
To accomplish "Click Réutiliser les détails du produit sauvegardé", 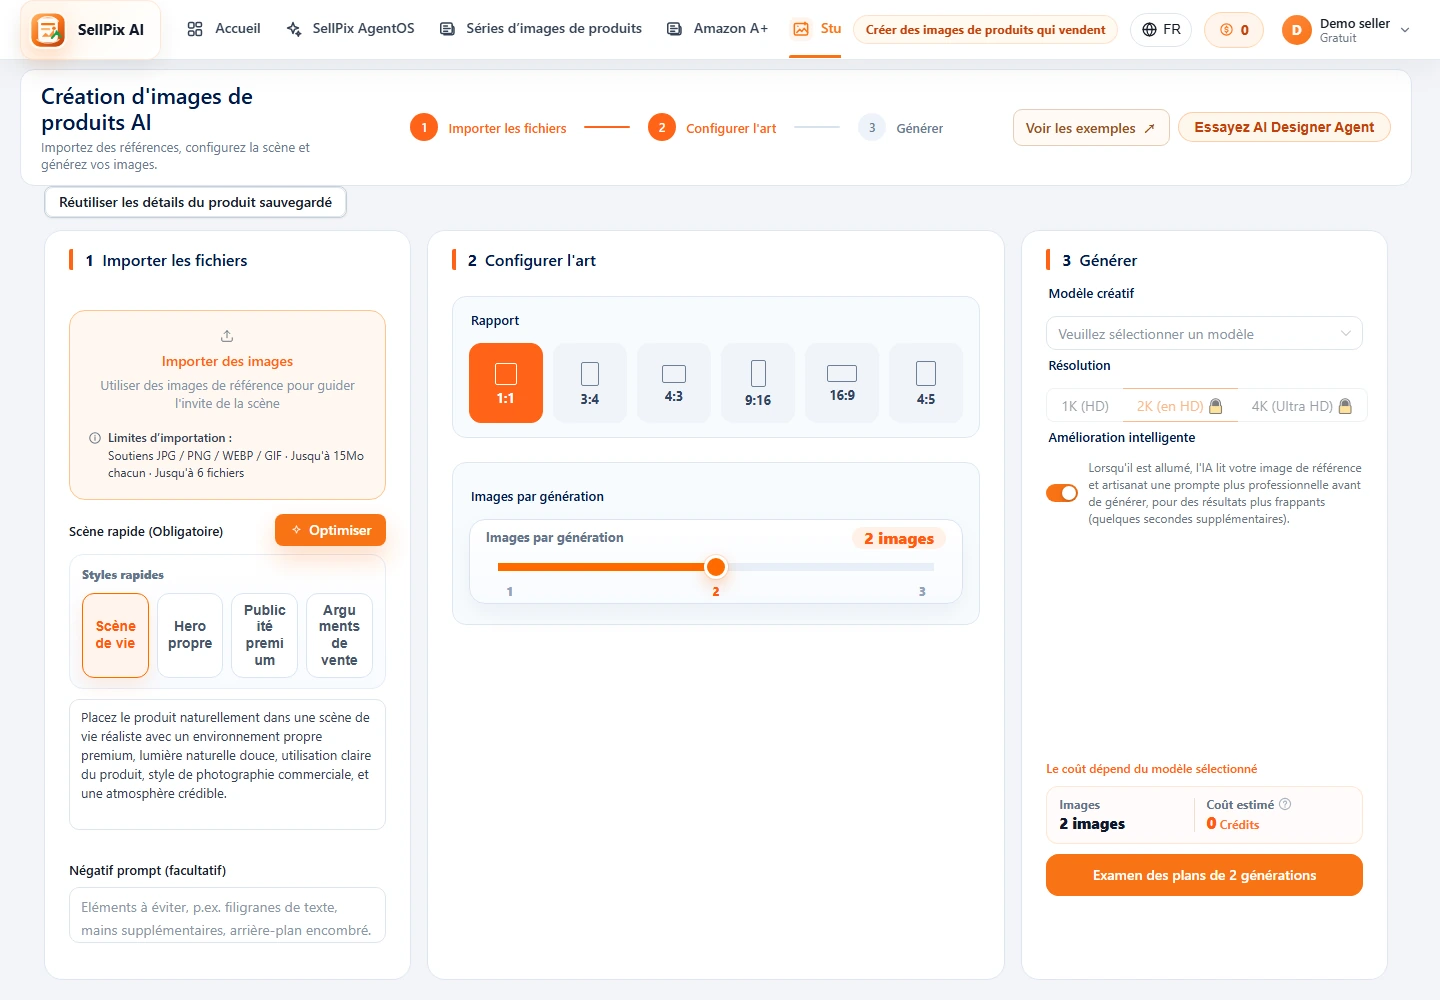I will tap(195, 202).
